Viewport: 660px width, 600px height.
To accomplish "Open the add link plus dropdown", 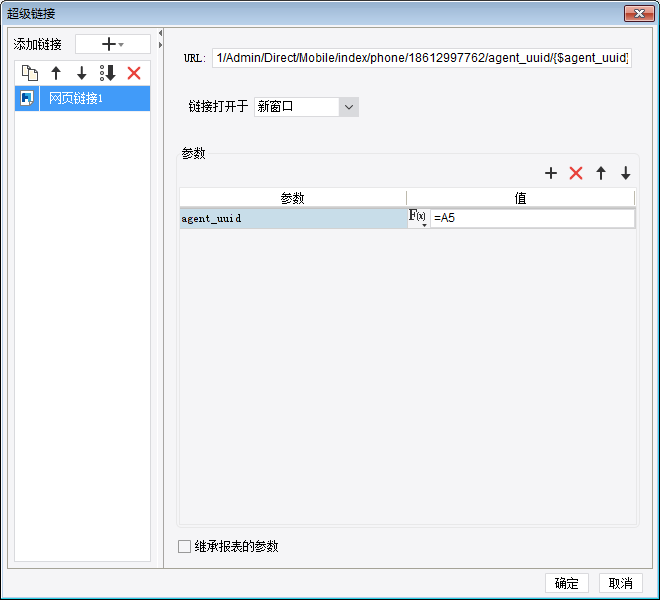I will 112,44.
